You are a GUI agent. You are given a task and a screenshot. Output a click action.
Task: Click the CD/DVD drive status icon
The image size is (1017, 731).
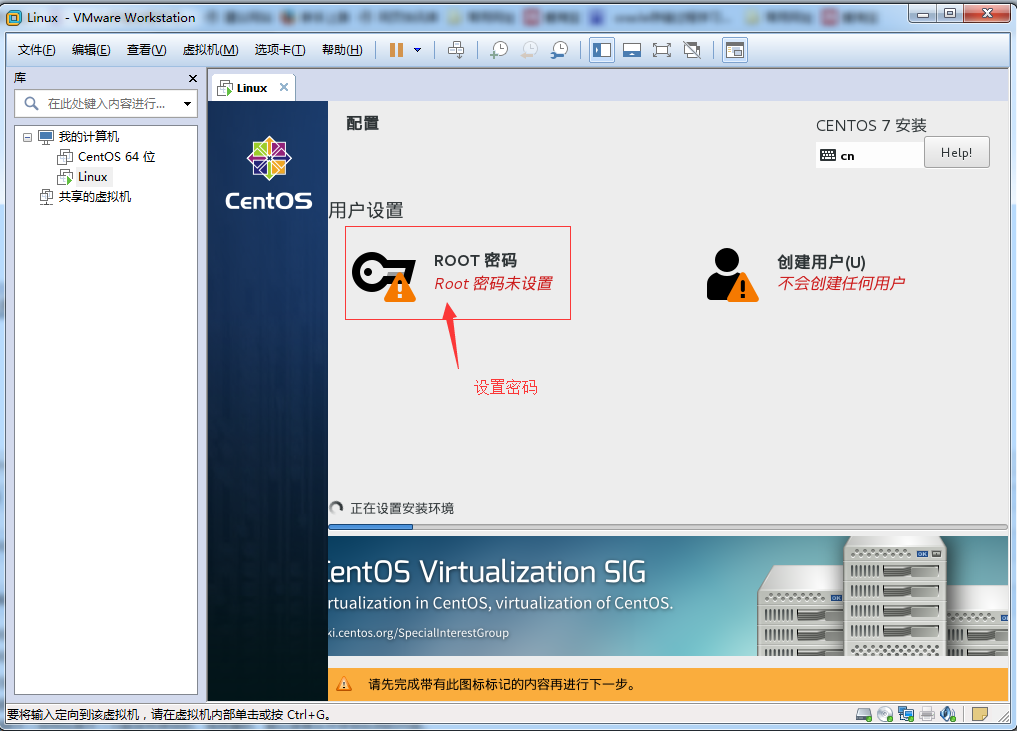point(885,715)
